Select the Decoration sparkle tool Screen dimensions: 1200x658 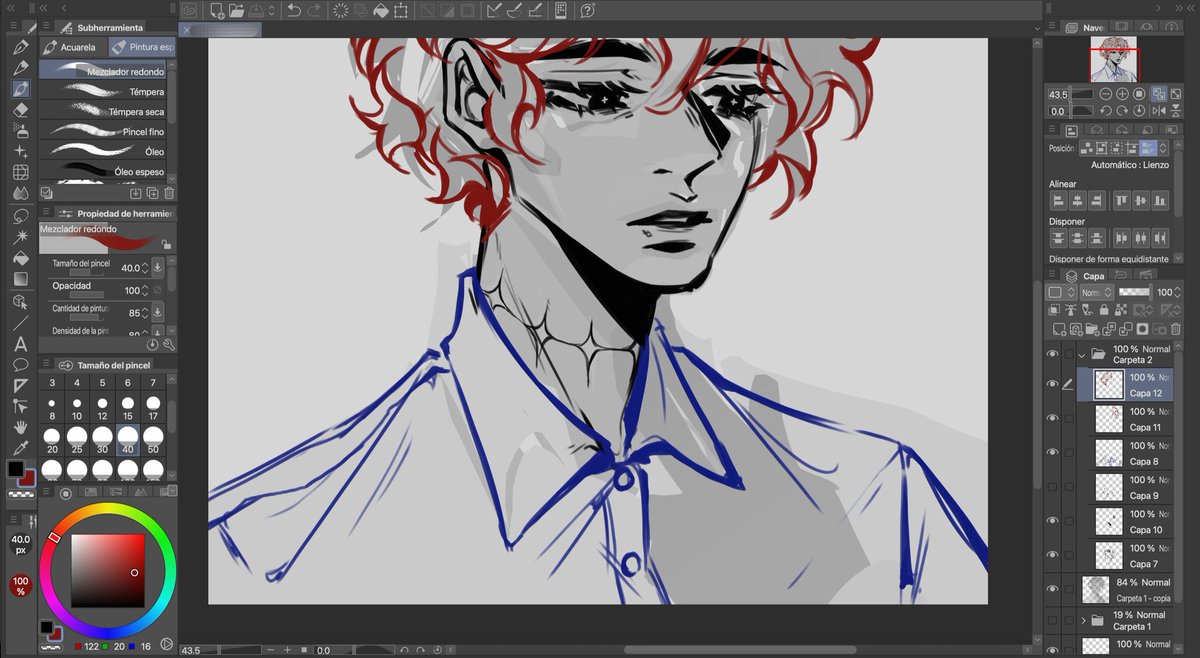tap(20, 152)
